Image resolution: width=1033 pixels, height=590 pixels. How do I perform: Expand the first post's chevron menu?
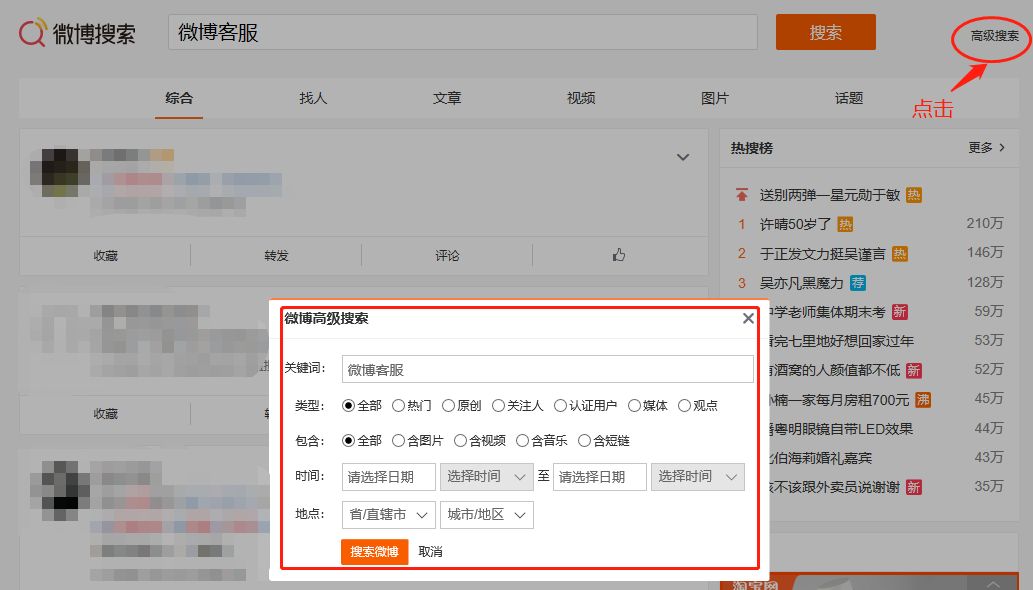tap(683, 157)
